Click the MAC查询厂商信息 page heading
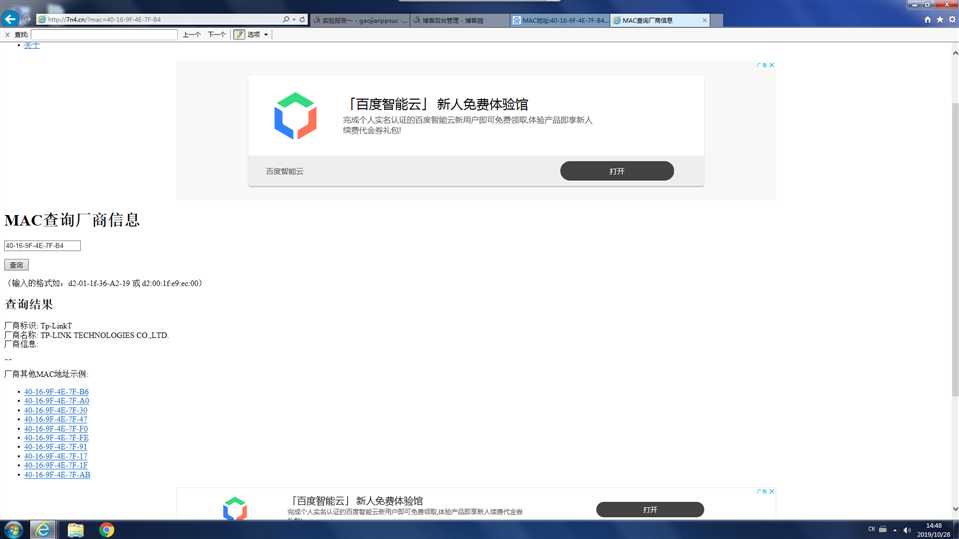The height and width of the screenshot is (539, 959). pyautogui.click(x=72, y=220)
